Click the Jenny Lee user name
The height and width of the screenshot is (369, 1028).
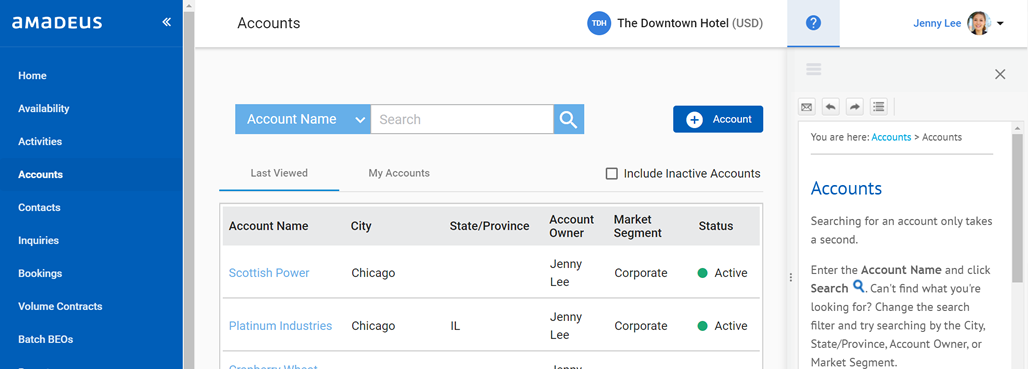click(937, 24)
